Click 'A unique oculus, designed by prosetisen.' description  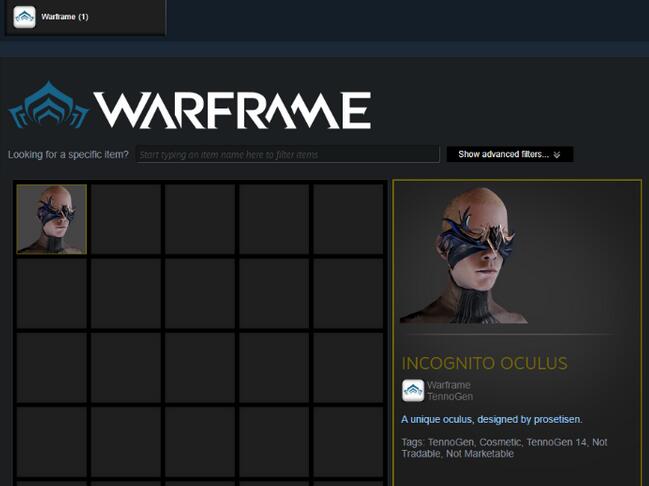[x=492, y=419]
